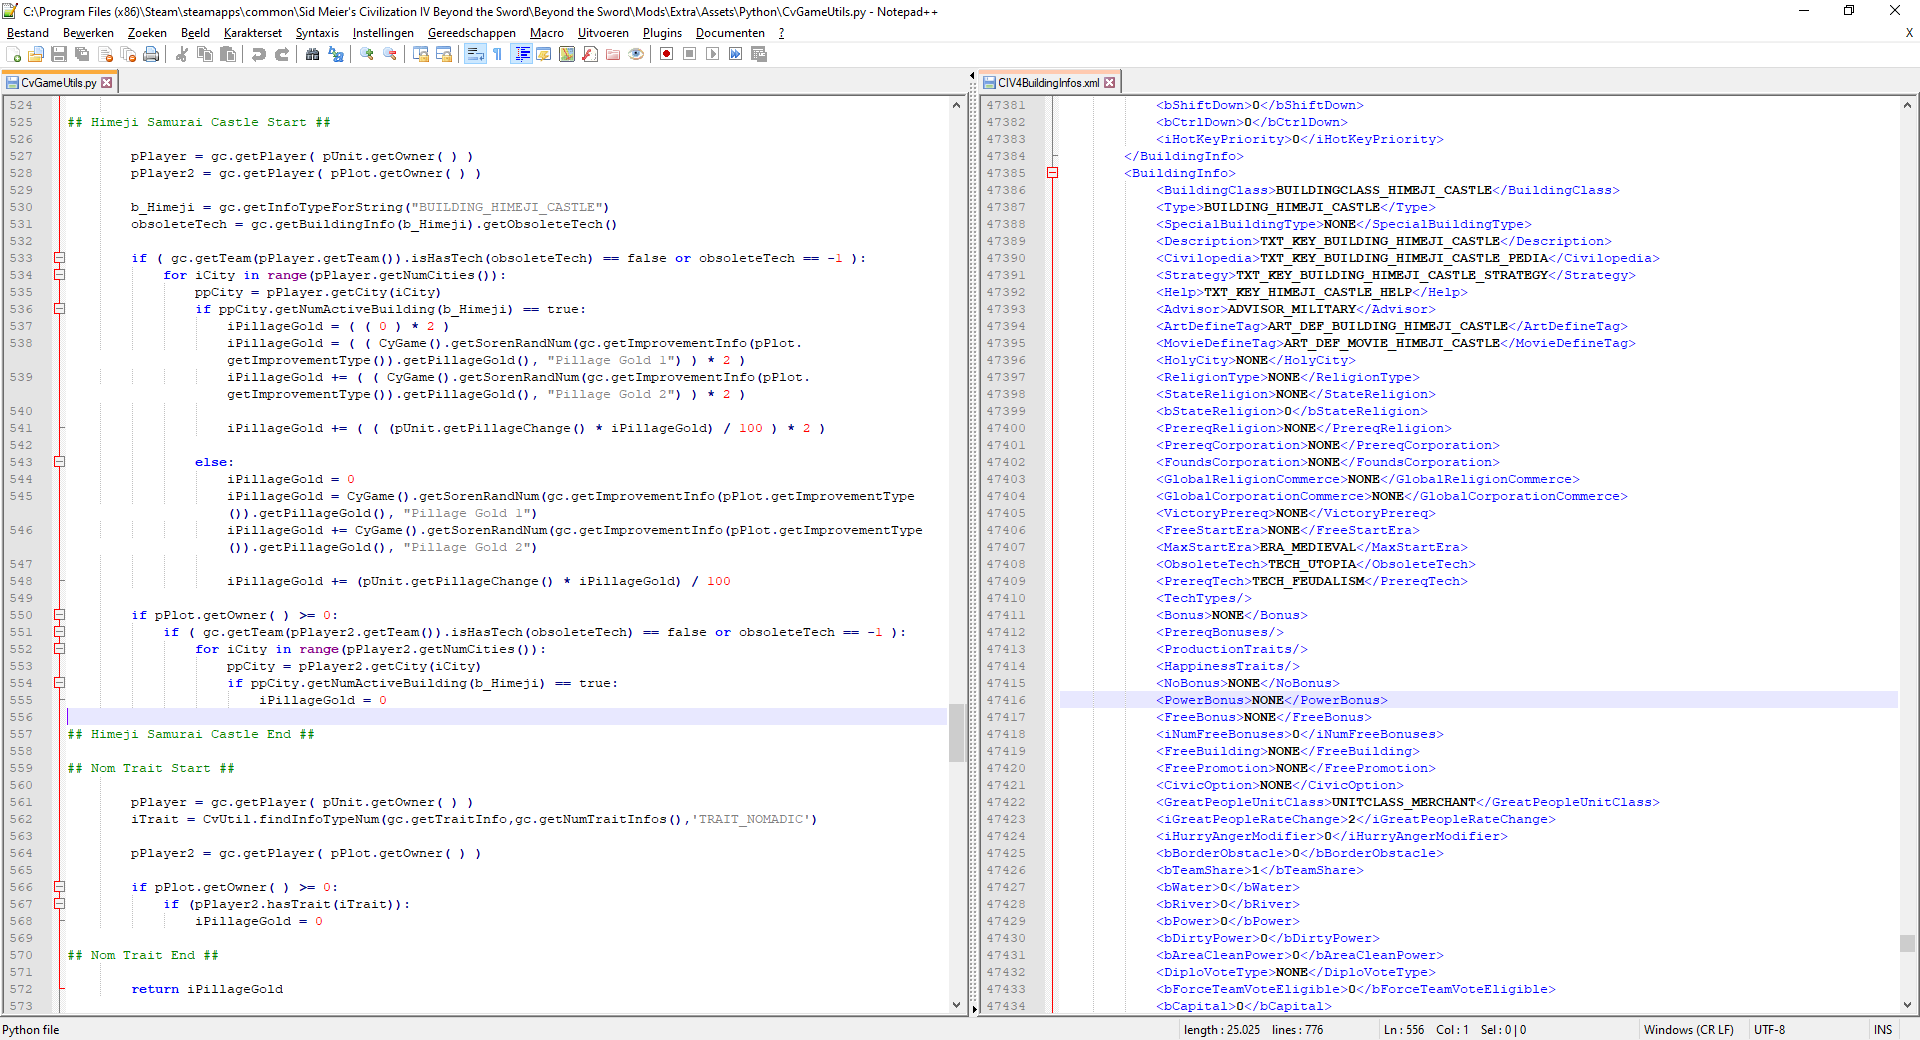This screenshot has height=1040, width=1920.
Task: Open the Folder as Workspace icon
Action: click(613, 54)
